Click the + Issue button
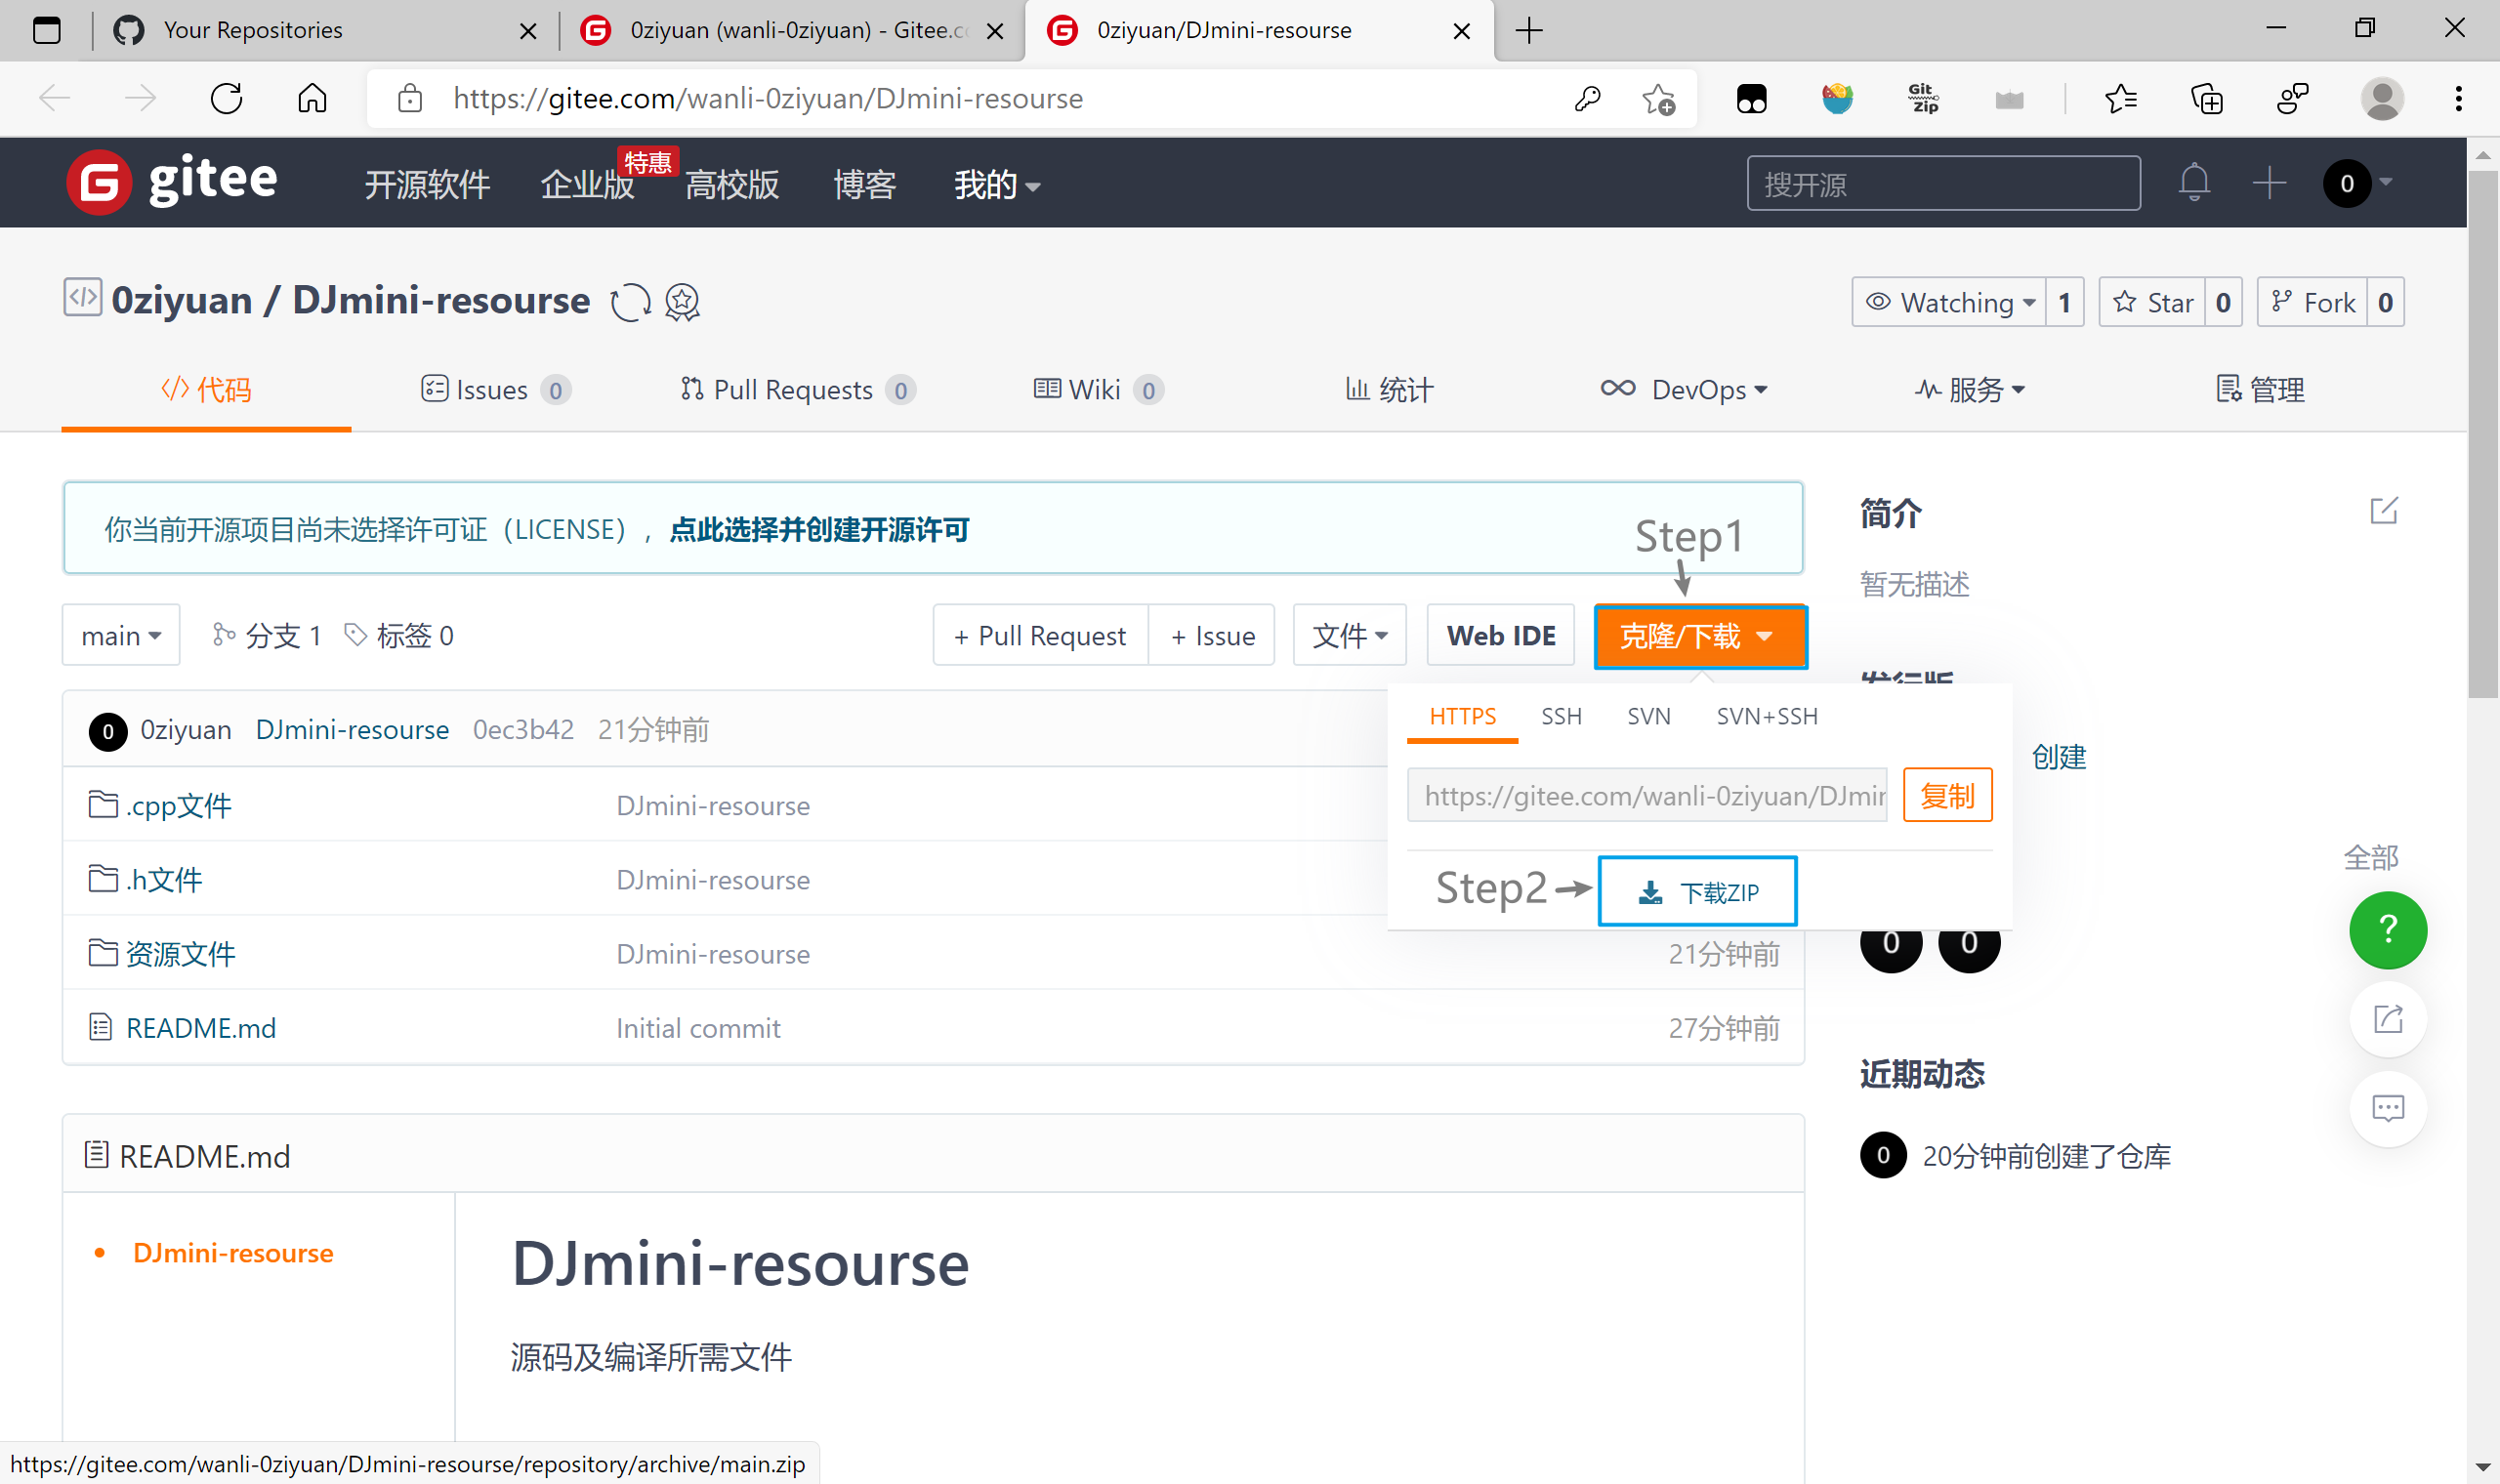Screen dimensions: 2500x1484 pyautogui.click(x=1212, y=635)
